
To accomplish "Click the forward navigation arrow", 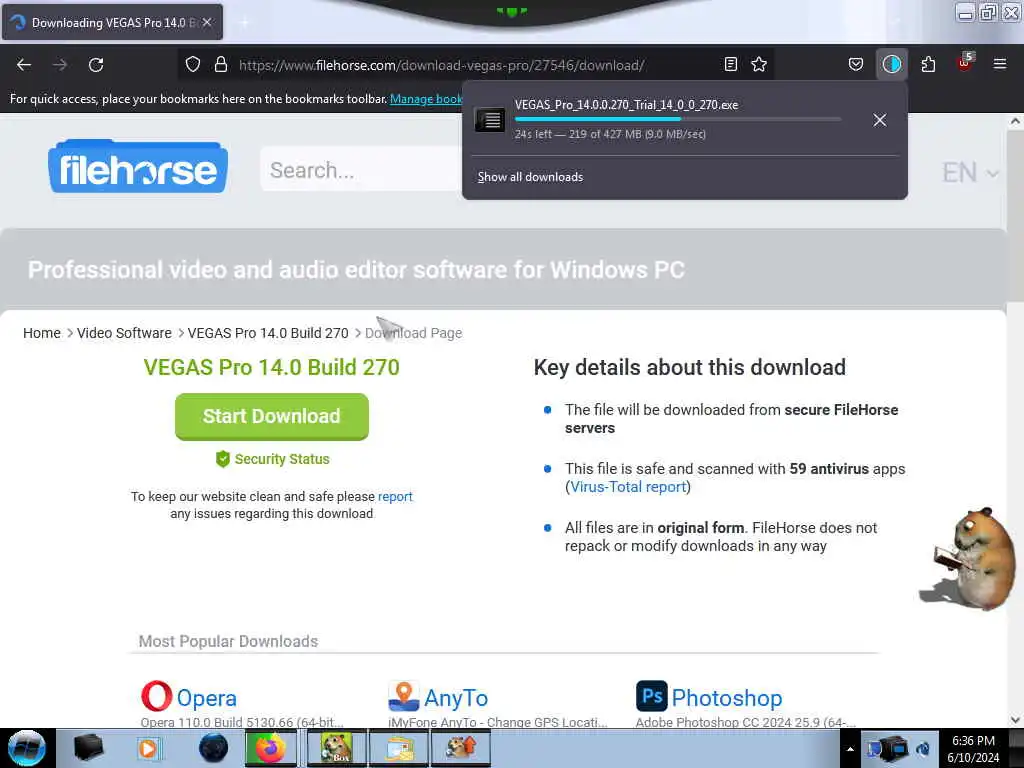I will 60,65.
